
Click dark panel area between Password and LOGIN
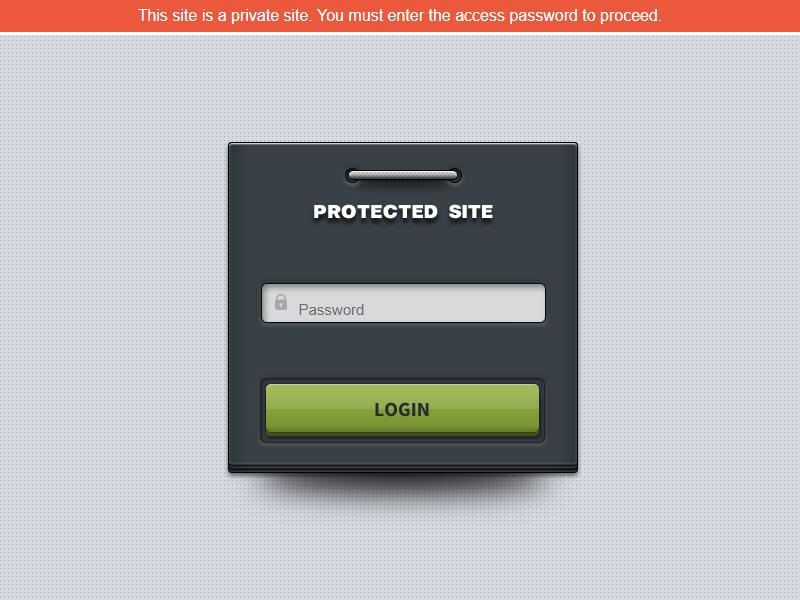[x=403, y=350]
